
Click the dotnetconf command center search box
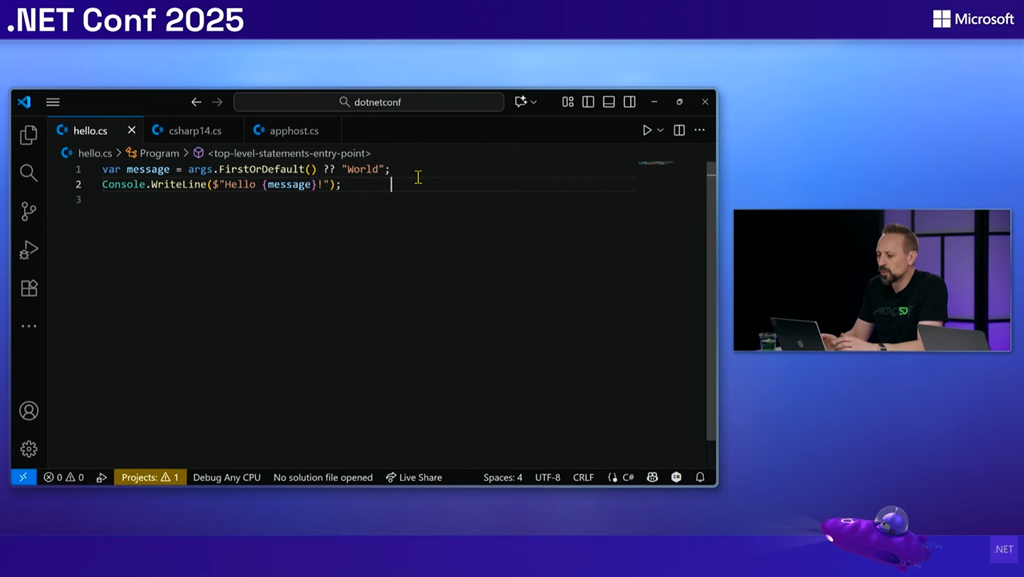click(x=369, y=102)
